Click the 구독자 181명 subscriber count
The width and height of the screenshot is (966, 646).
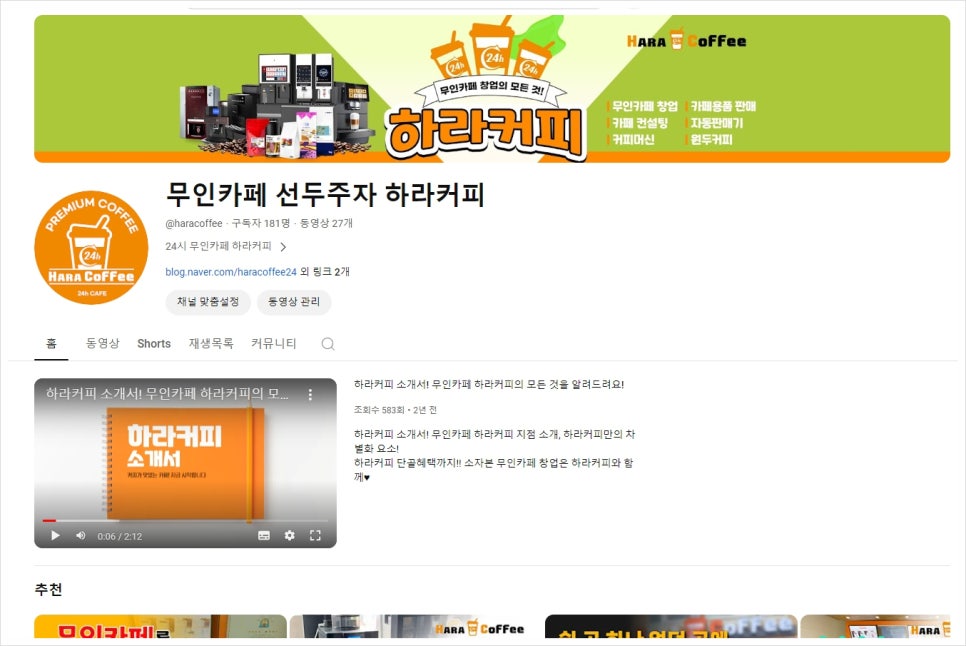[x=261, y=224]
